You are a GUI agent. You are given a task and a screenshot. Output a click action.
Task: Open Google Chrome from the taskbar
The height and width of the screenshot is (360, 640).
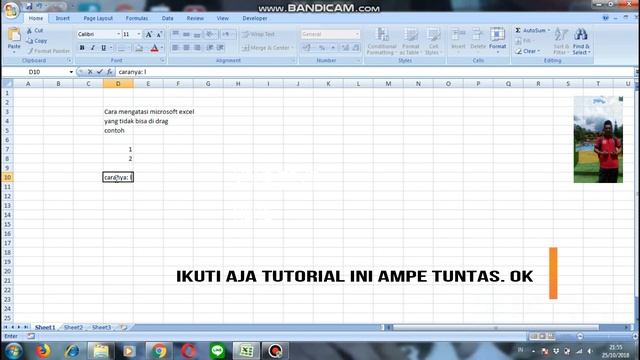(159, 351)
